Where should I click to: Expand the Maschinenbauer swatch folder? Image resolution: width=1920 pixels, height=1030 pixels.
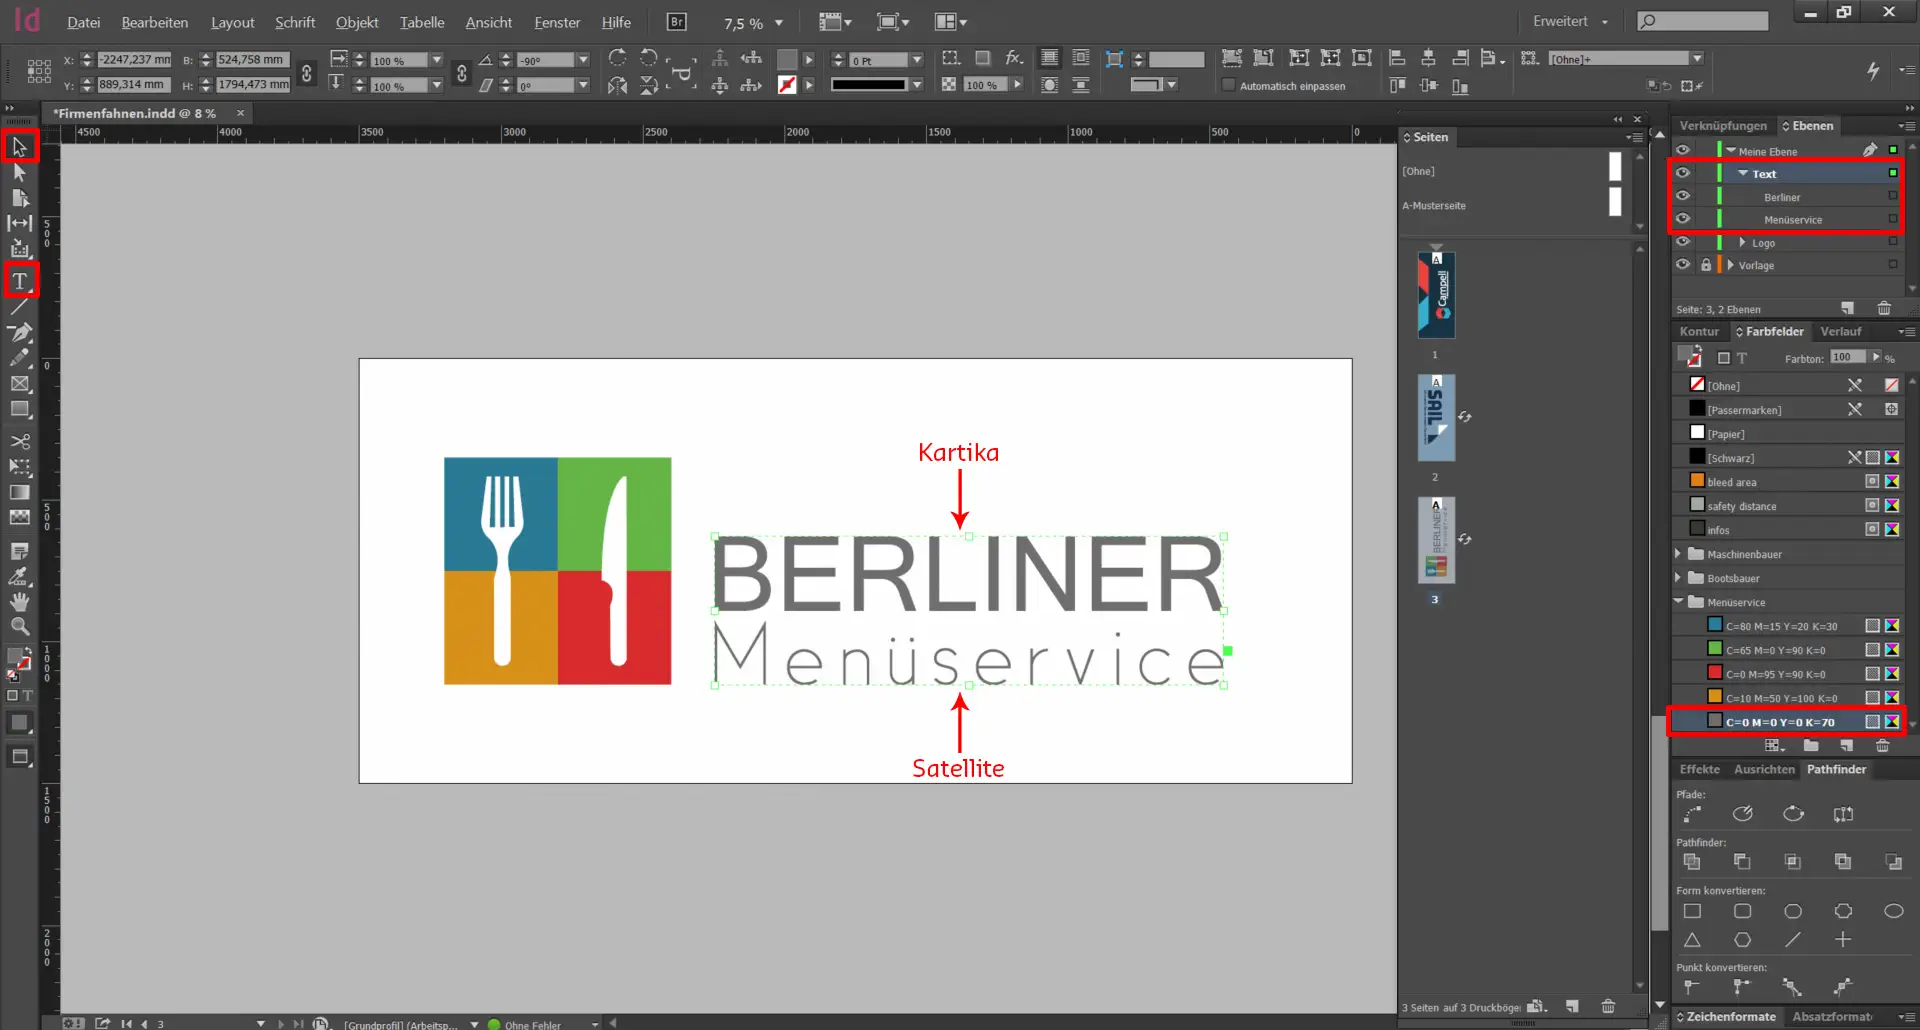point(1679,553)
